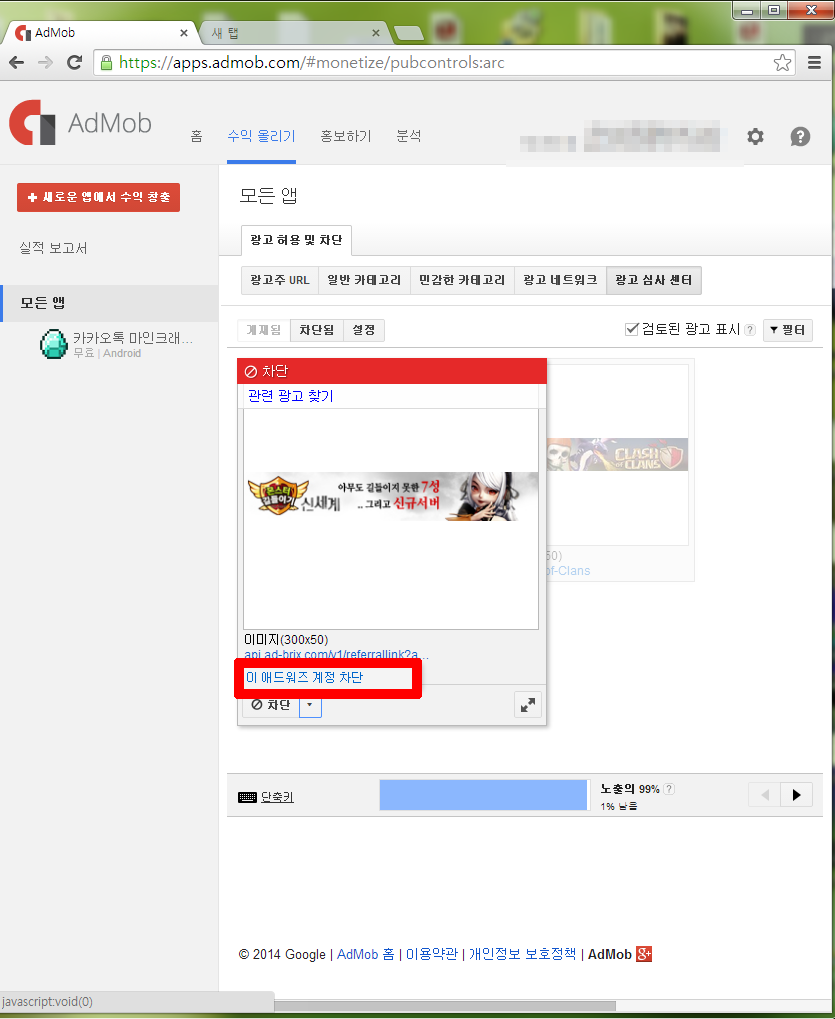This screenshot has height=1019, width=835.
Task: Switch to the 일반 카테고리 tab
Action: pos(364,280)
